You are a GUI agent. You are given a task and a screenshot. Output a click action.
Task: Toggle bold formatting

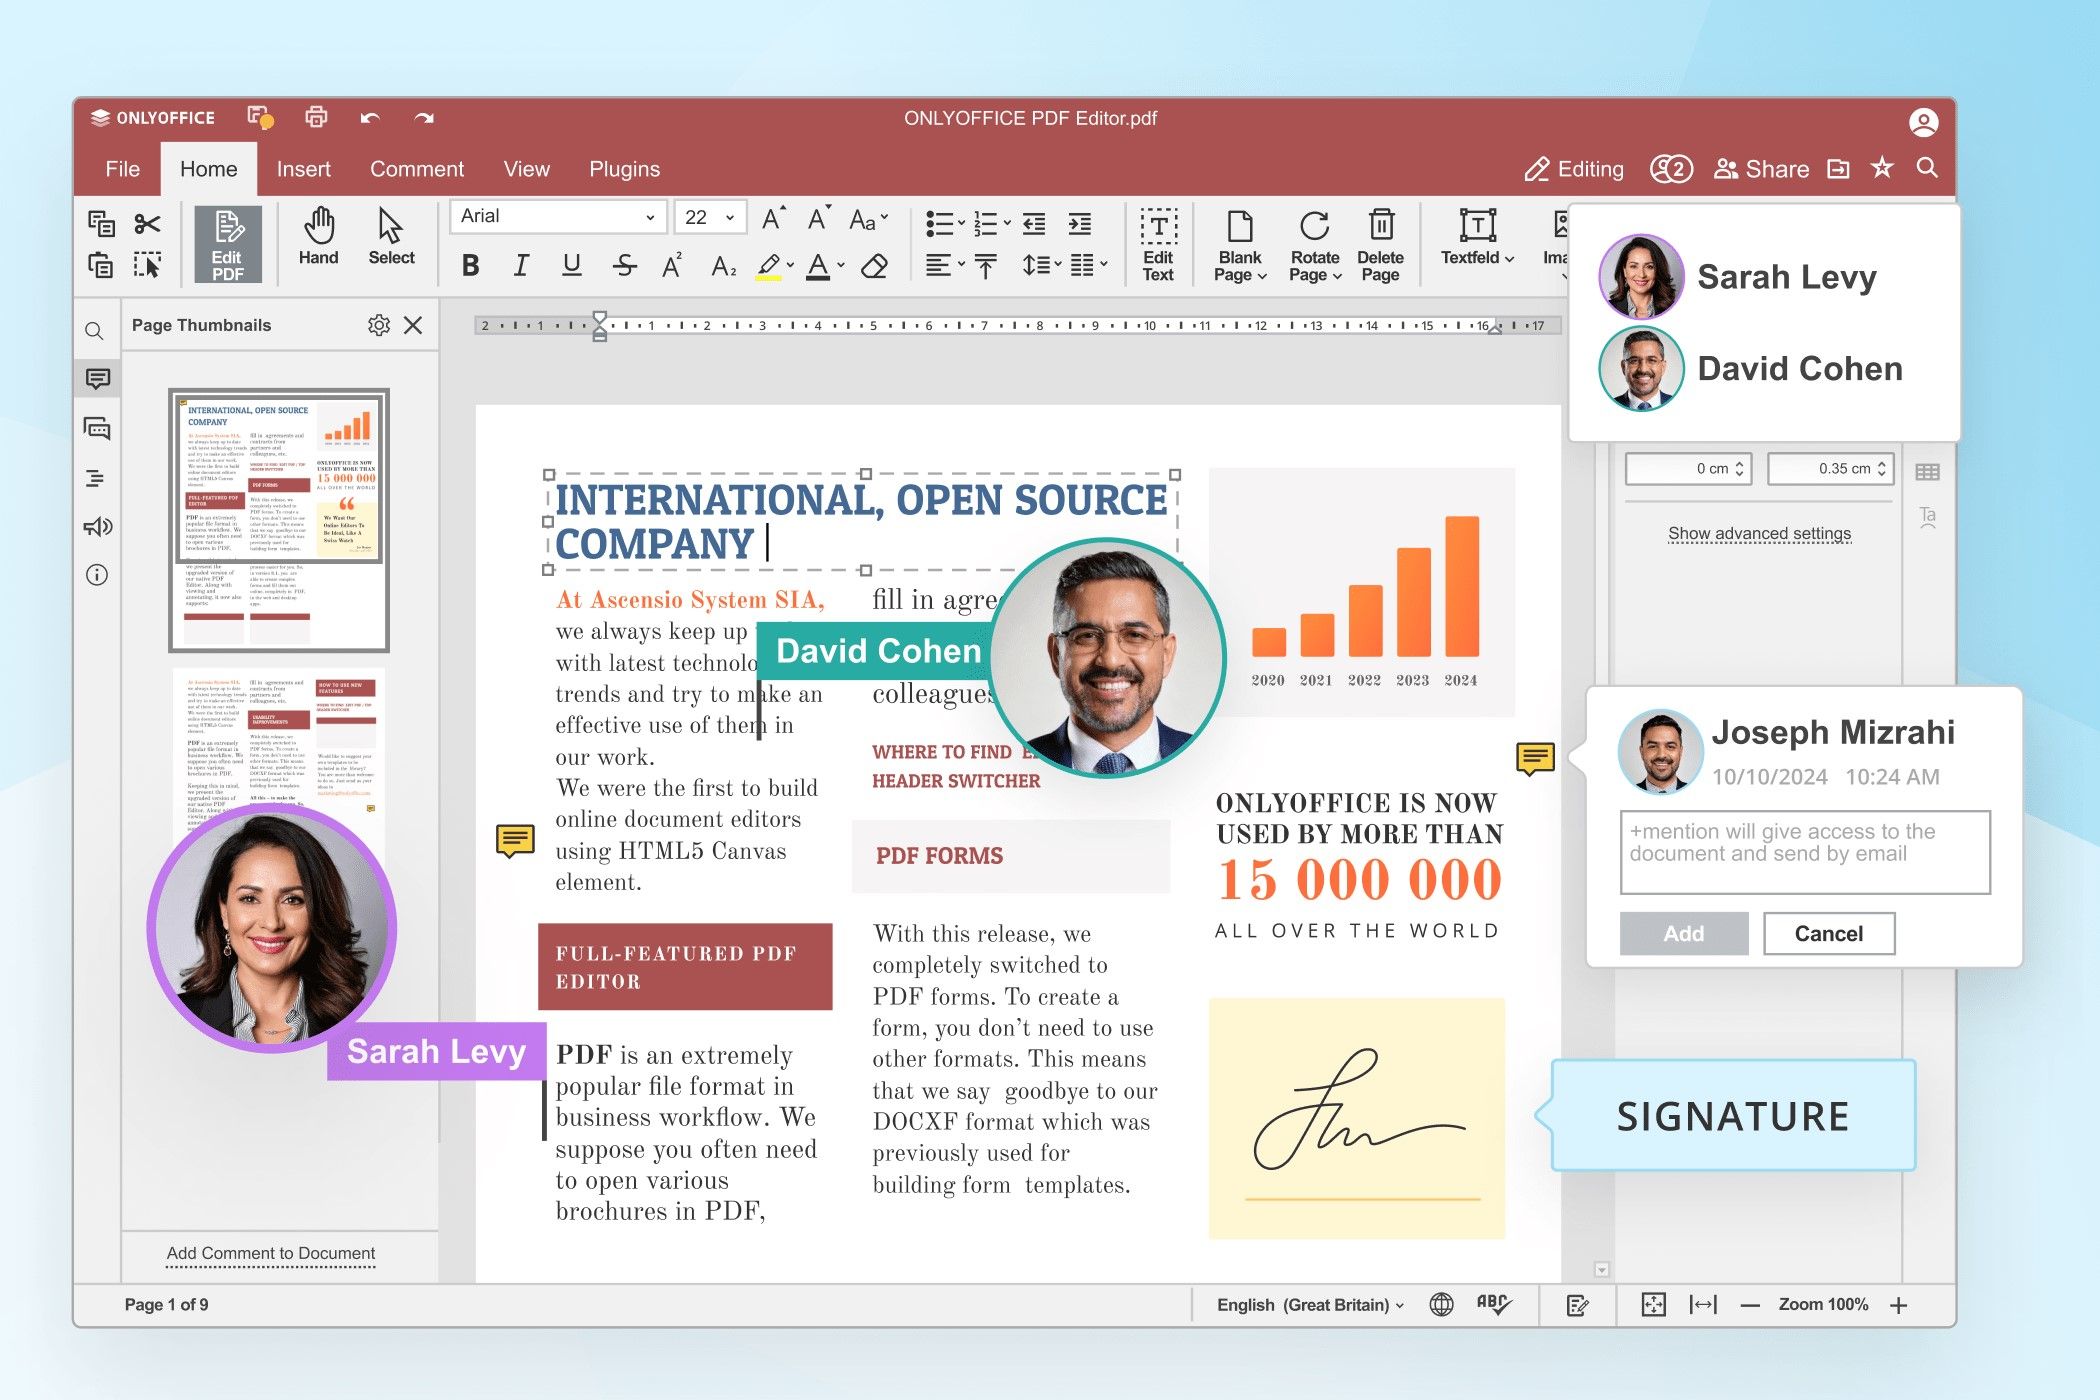click(471, 266)
